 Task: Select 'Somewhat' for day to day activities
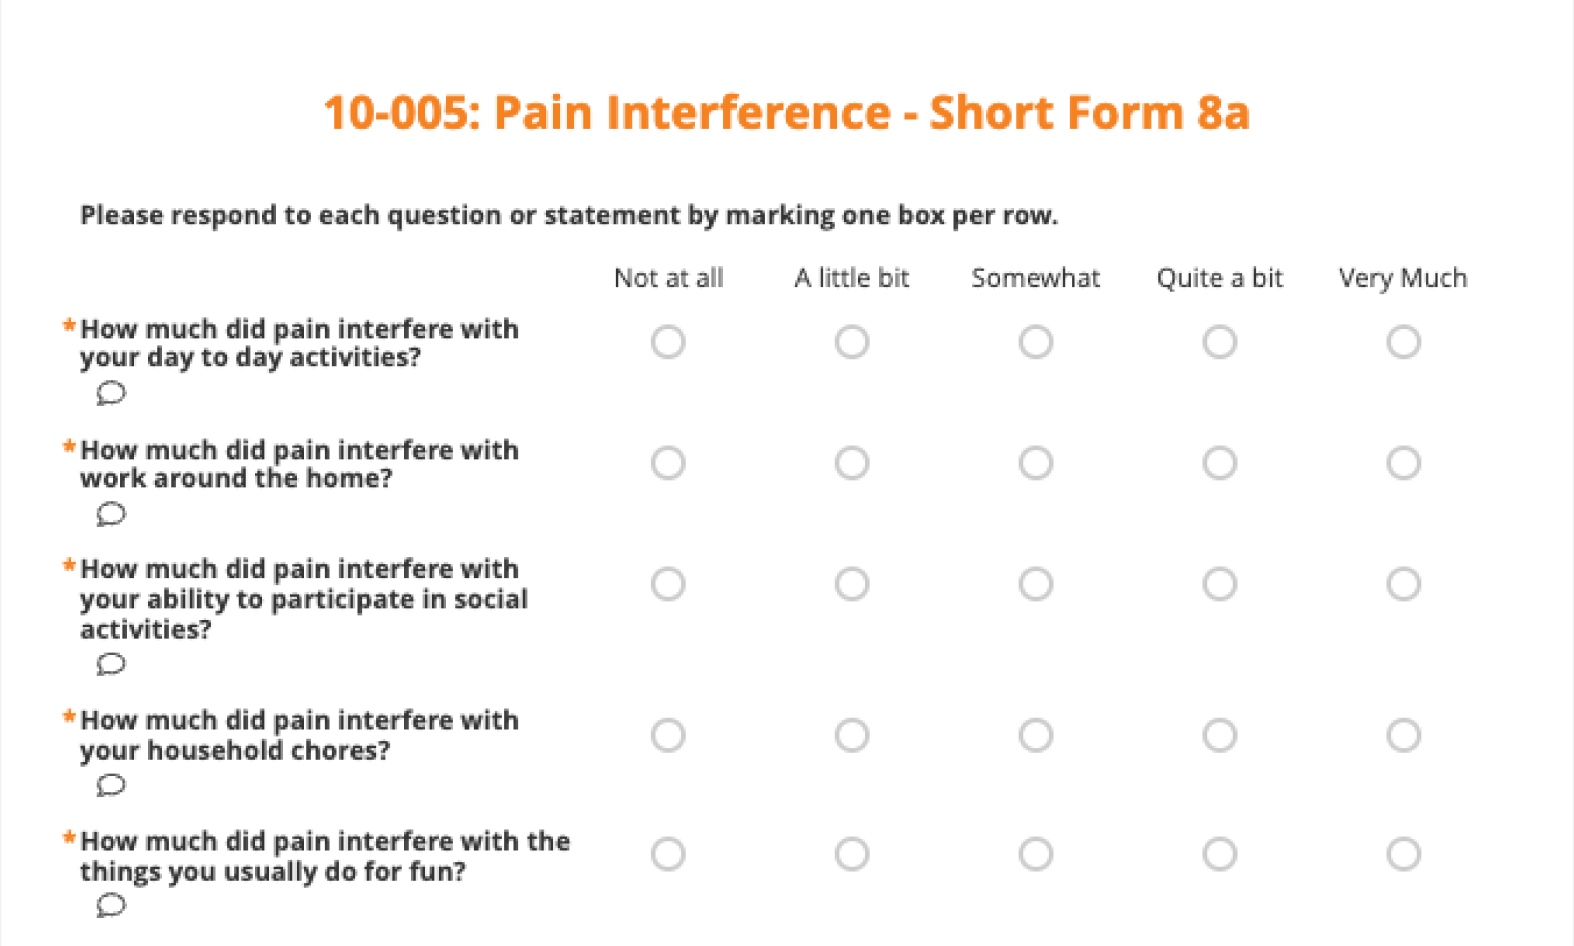(1036, 342)
